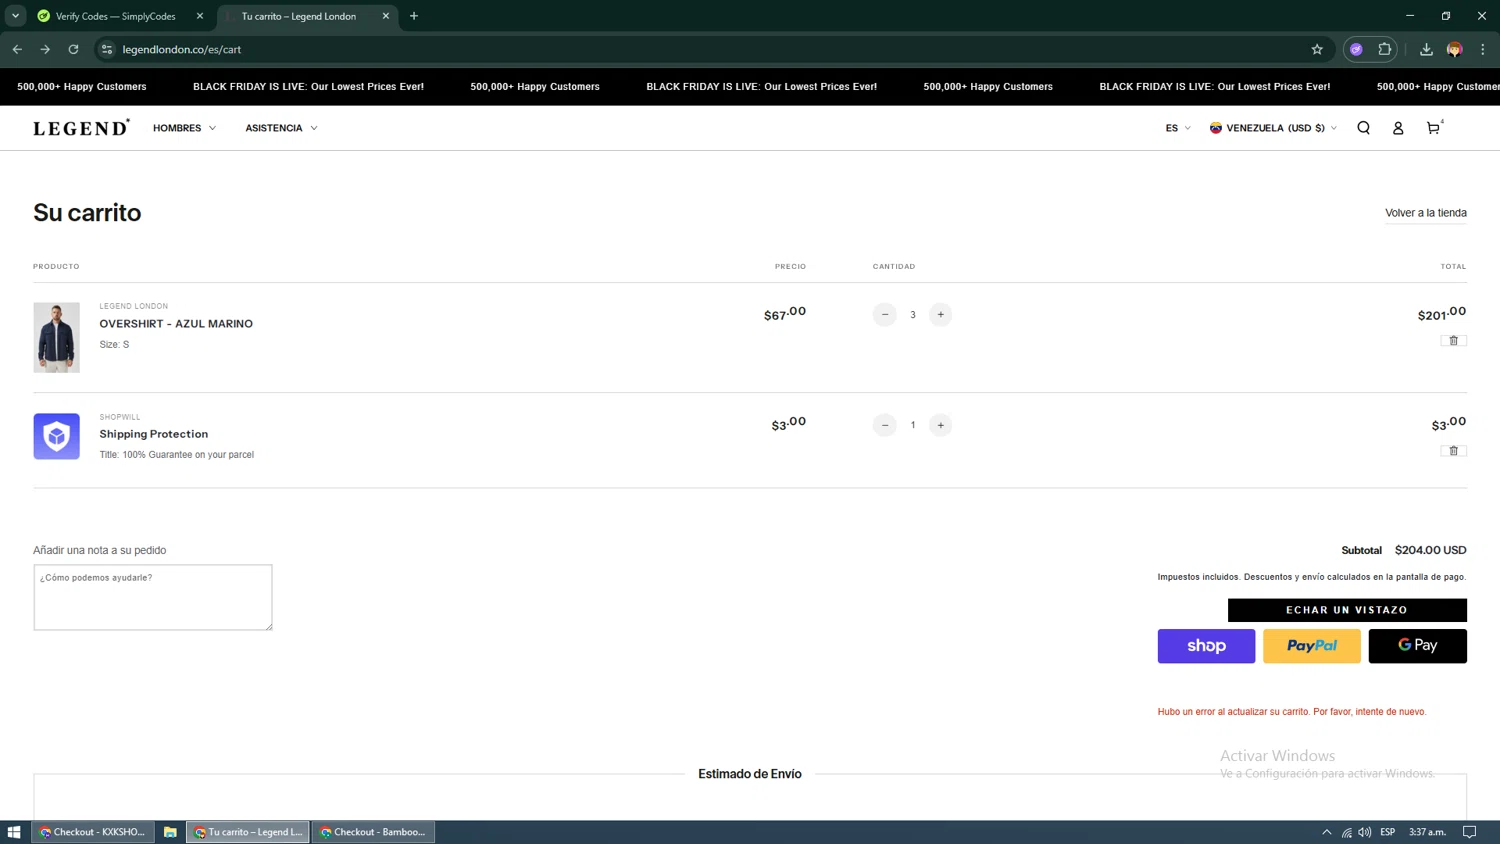Switch to Checkout - KXKSHO taskbar window
Viewport: 1500px width, 844px height.
[x=93, y=832]
